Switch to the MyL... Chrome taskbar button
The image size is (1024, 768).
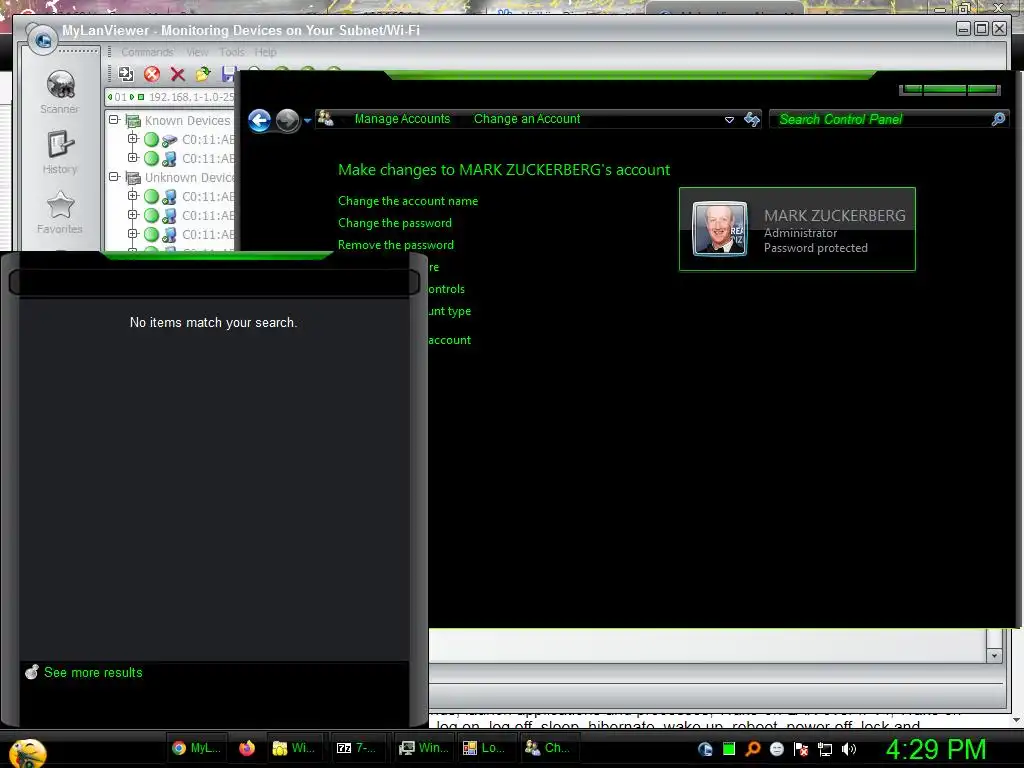point(195,748)
